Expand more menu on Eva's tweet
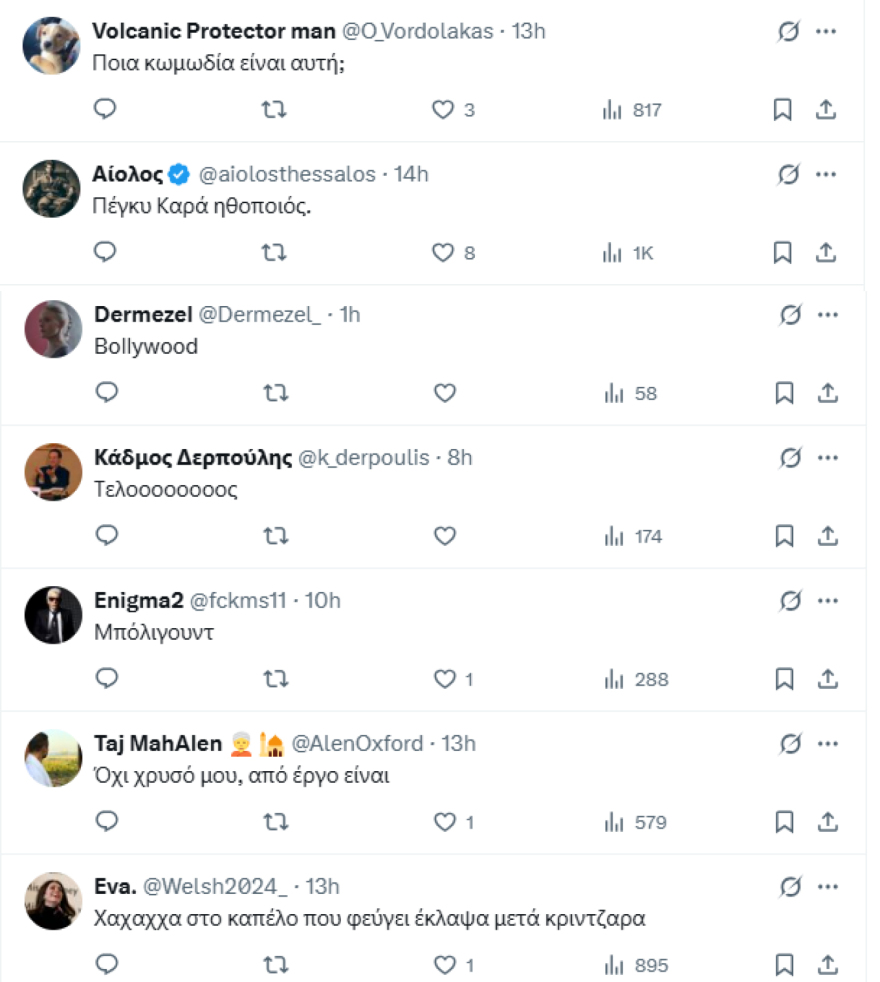The width and height of the screenshot is (880, 982). (827, 886)
